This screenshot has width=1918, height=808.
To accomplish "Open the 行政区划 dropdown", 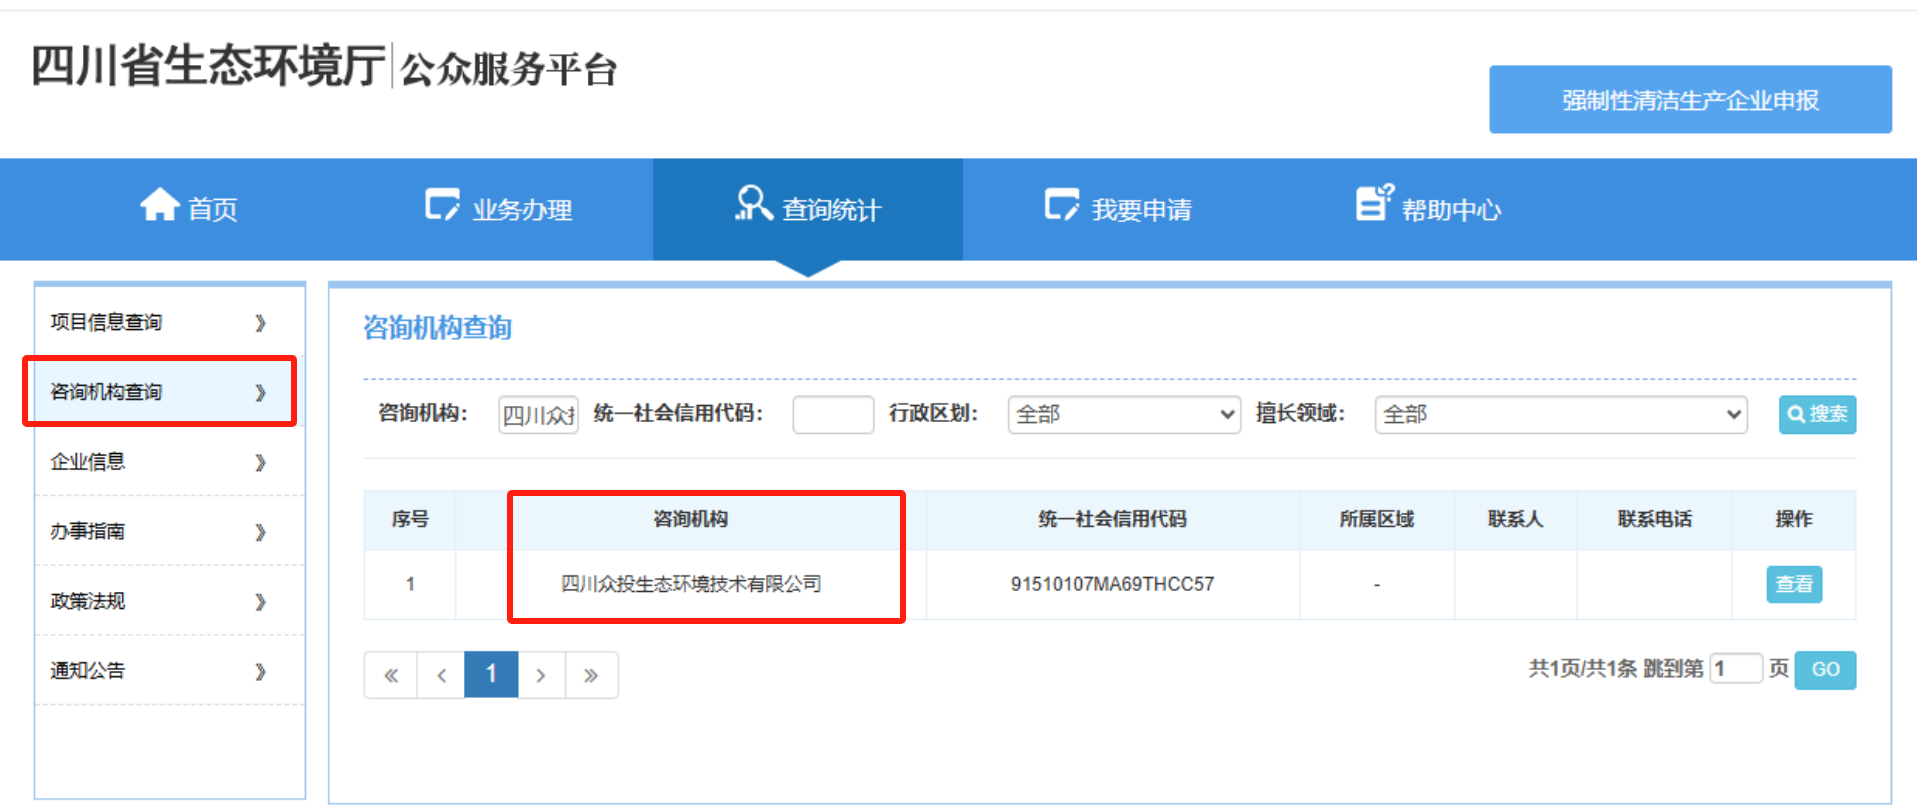I will 1124,414.
